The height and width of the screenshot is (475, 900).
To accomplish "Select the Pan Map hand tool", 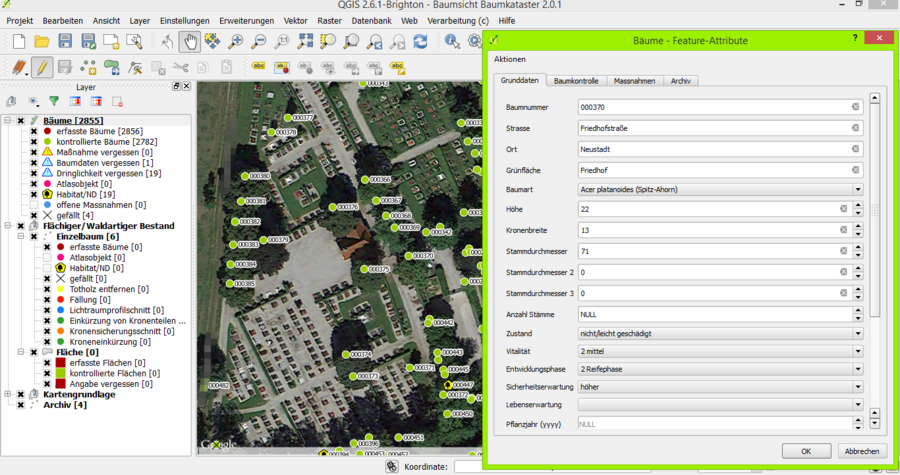I will click(x=188, y=41).
